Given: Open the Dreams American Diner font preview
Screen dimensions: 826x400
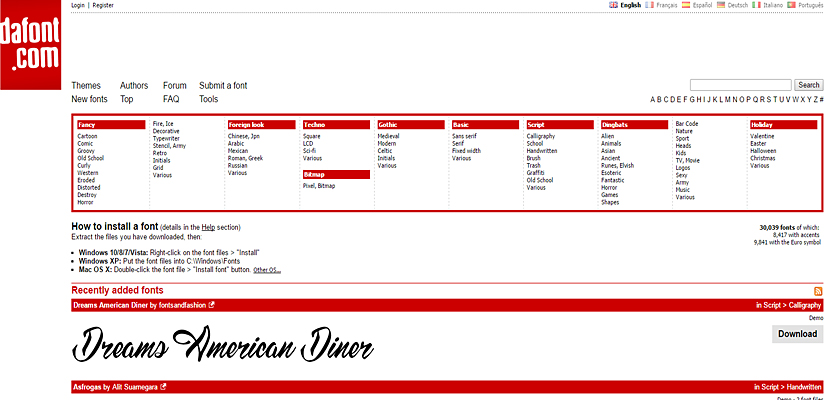Looking at the screenshot, I should (x=223, y=344).
